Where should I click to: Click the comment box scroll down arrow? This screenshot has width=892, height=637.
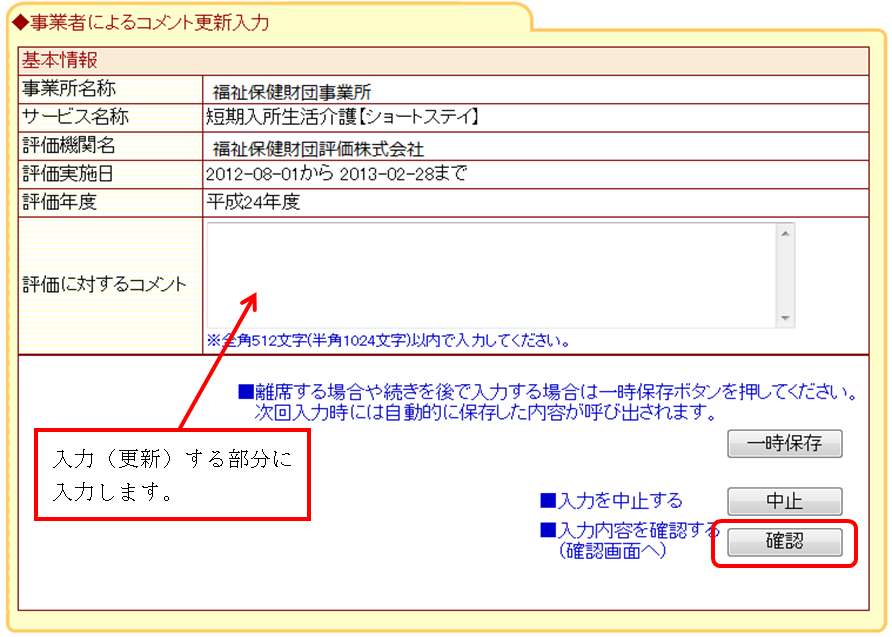(786, 318)
